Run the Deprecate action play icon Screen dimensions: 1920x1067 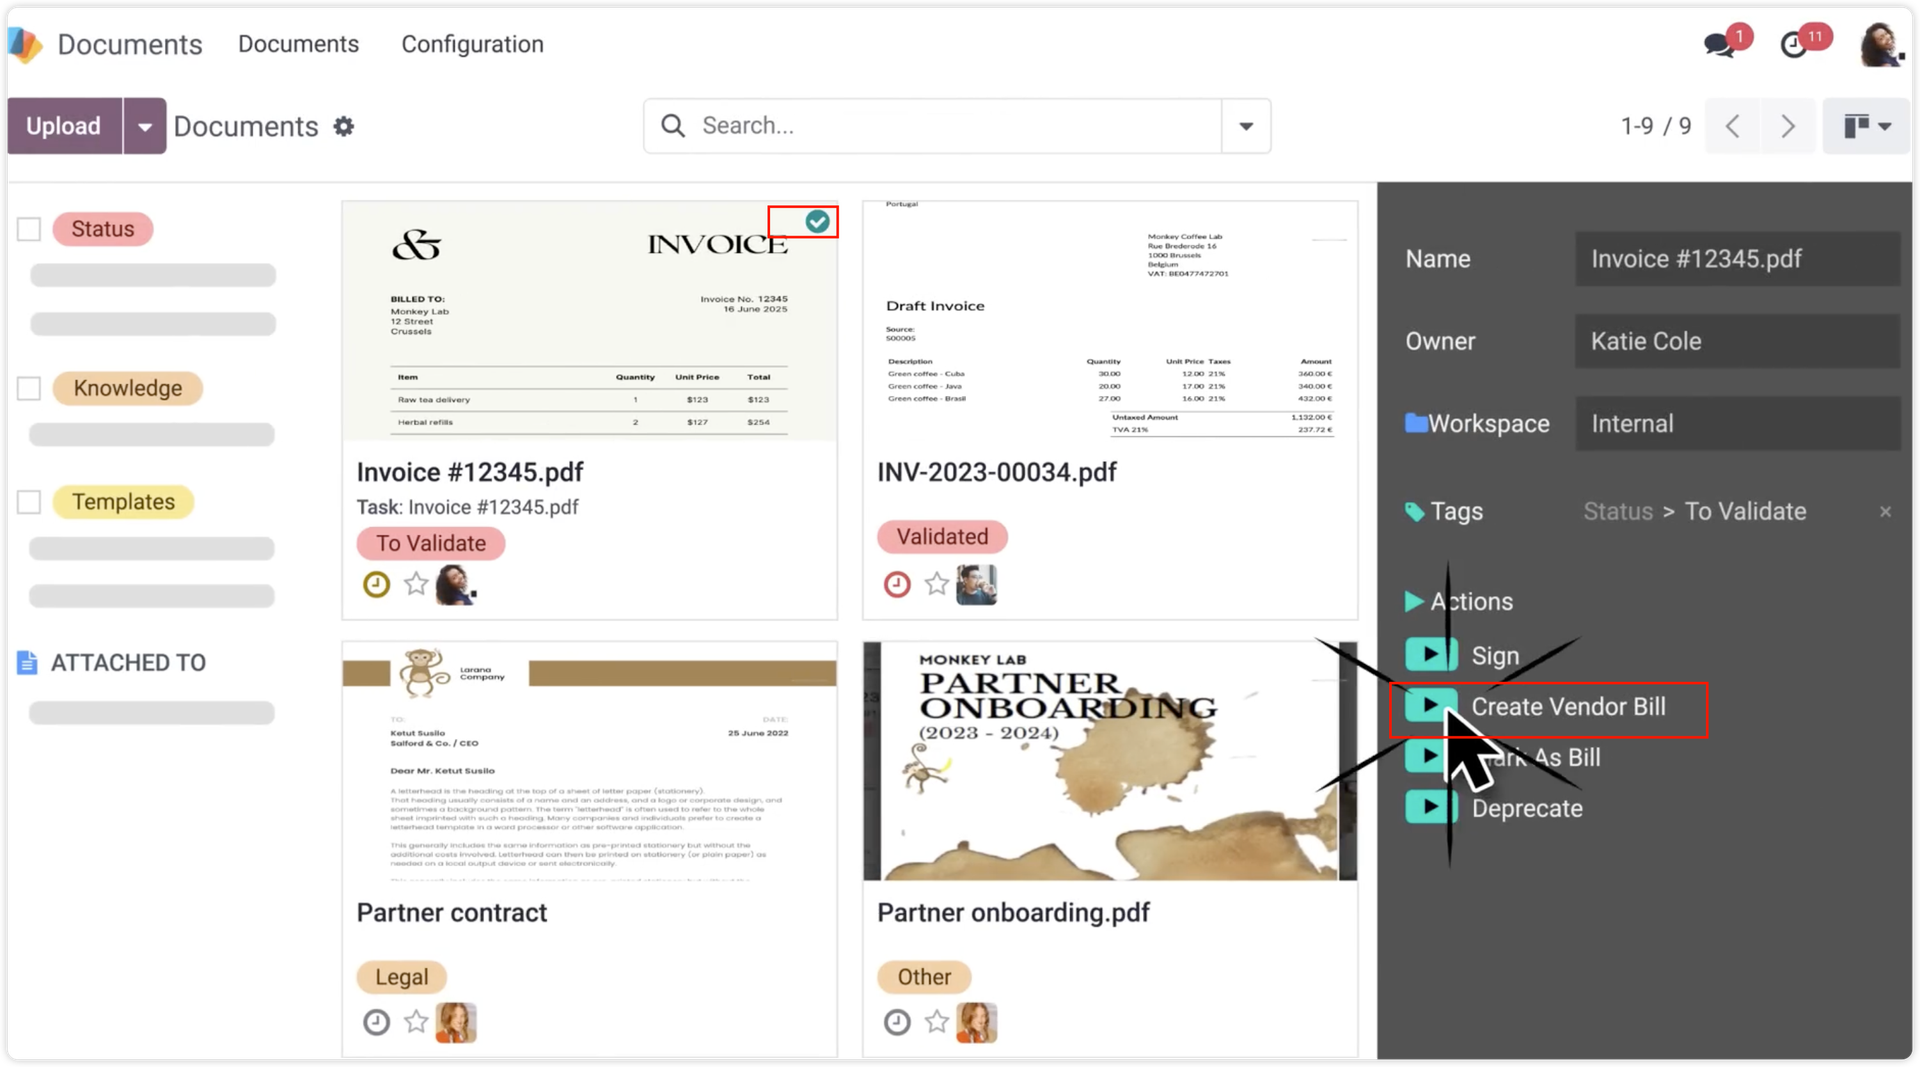coord(1430,807)
